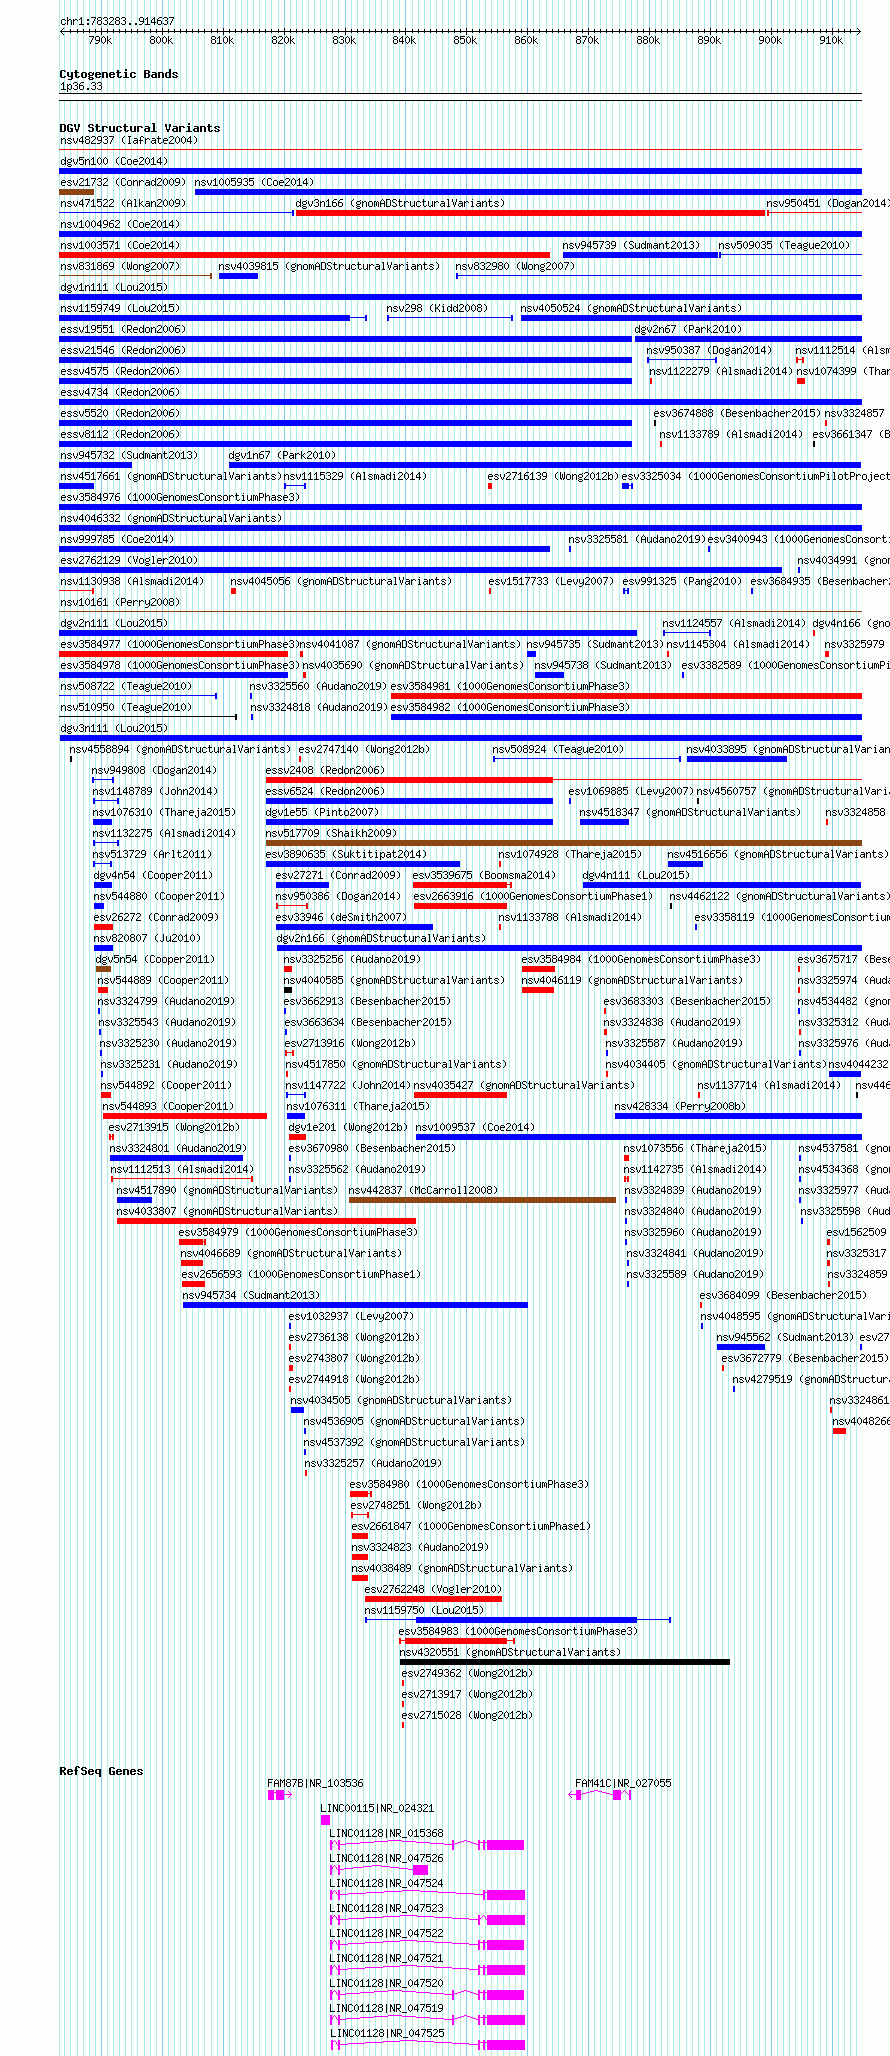Click the 850k ruler tick label
890x2056 pixels.
[x=465, y=40]
